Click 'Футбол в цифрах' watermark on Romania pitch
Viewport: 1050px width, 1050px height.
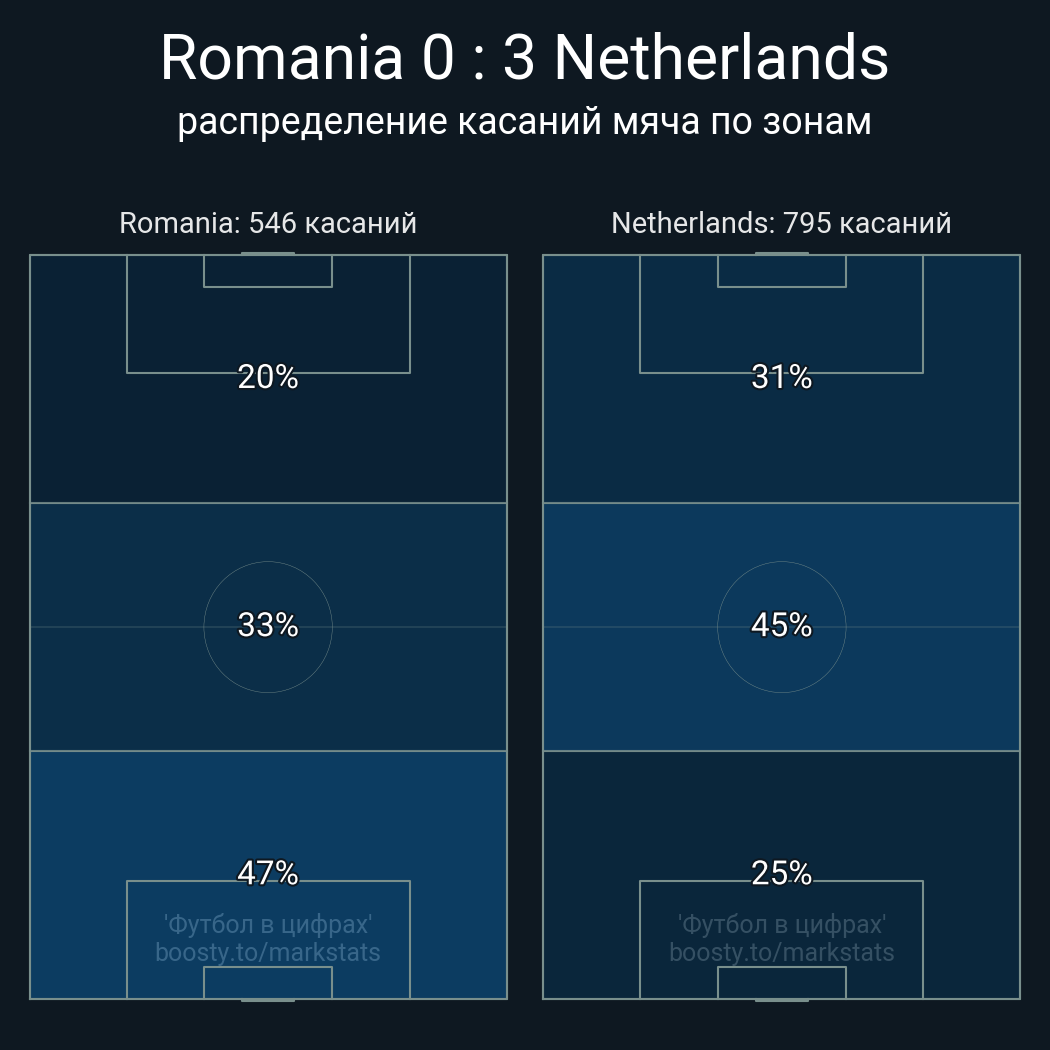[268, 923]
